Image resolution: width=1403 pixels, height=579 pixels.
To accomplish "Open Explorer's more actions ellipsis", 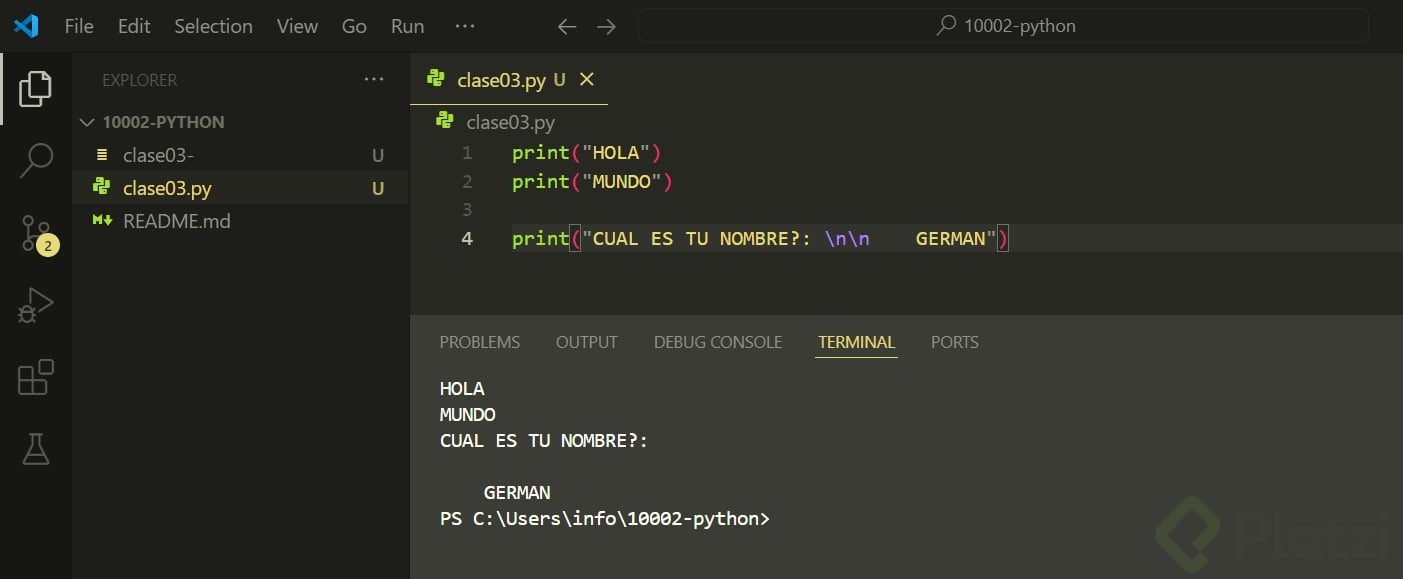I will tap(374, 80).
